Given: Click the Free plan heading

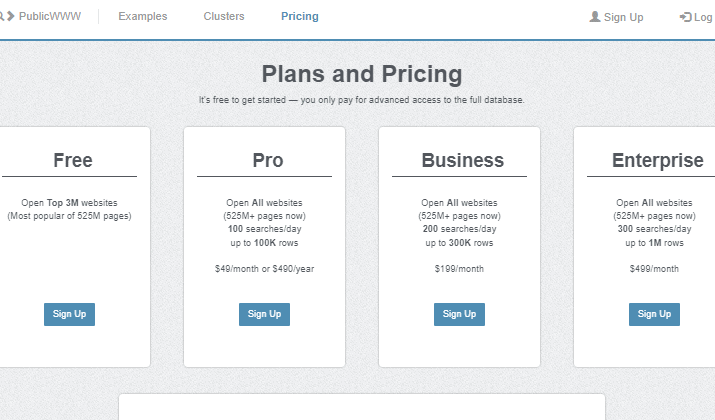Looking at the screenshot, I should (x=73, y=161).
